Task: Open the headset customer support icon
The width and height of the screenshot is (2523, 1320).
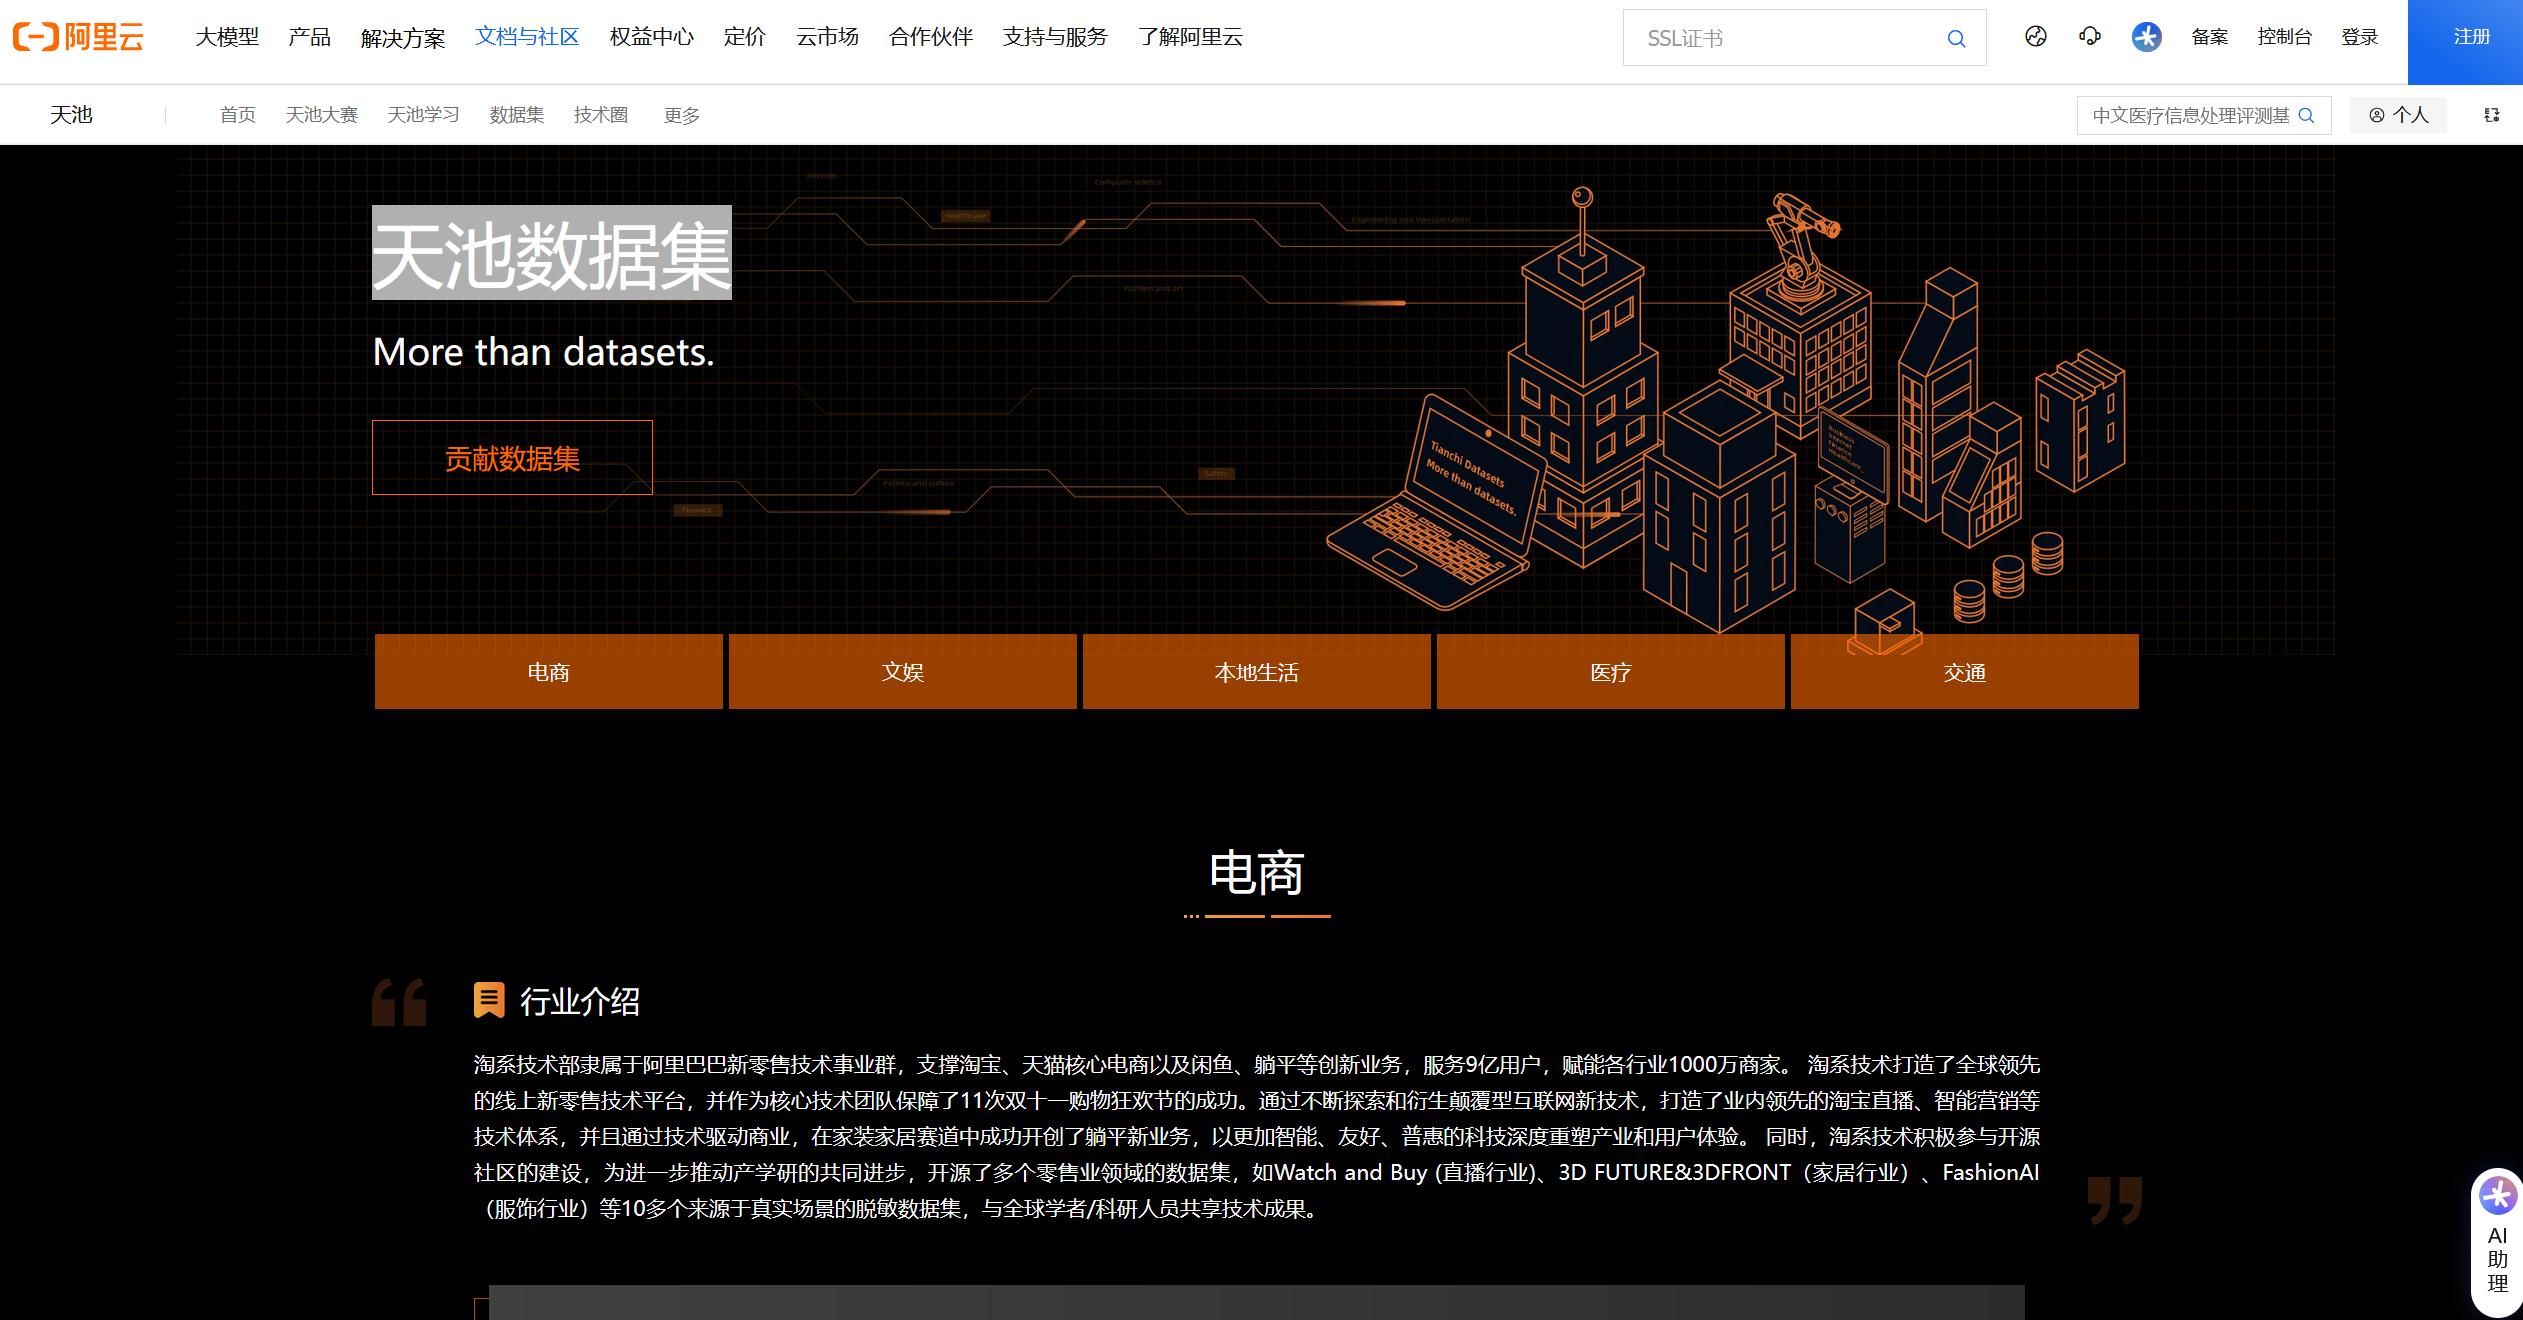Action: 2090,37
